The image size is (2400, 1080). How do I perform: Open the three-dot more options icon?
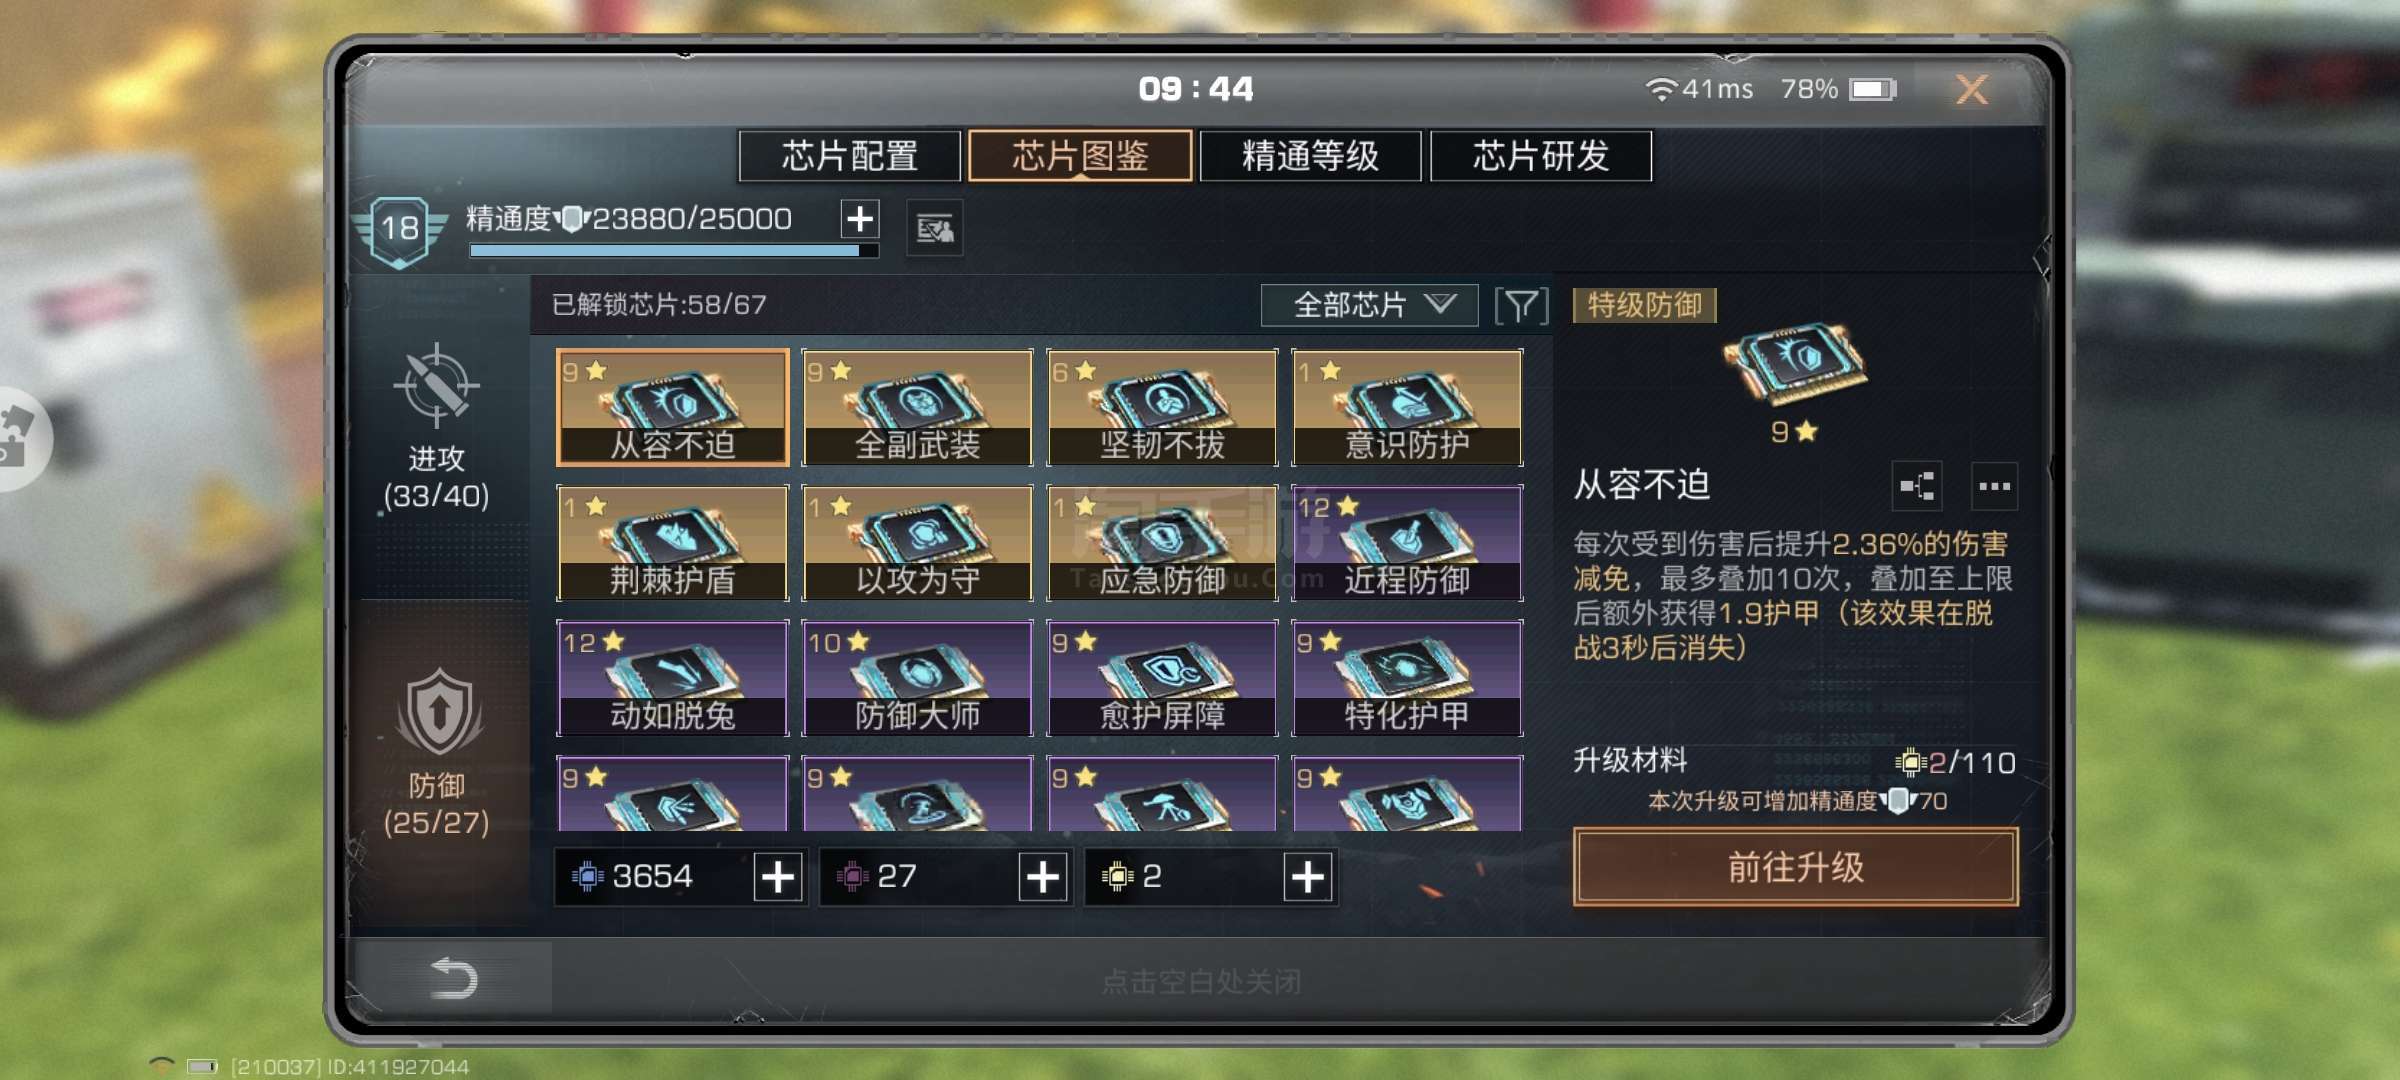1994,486
